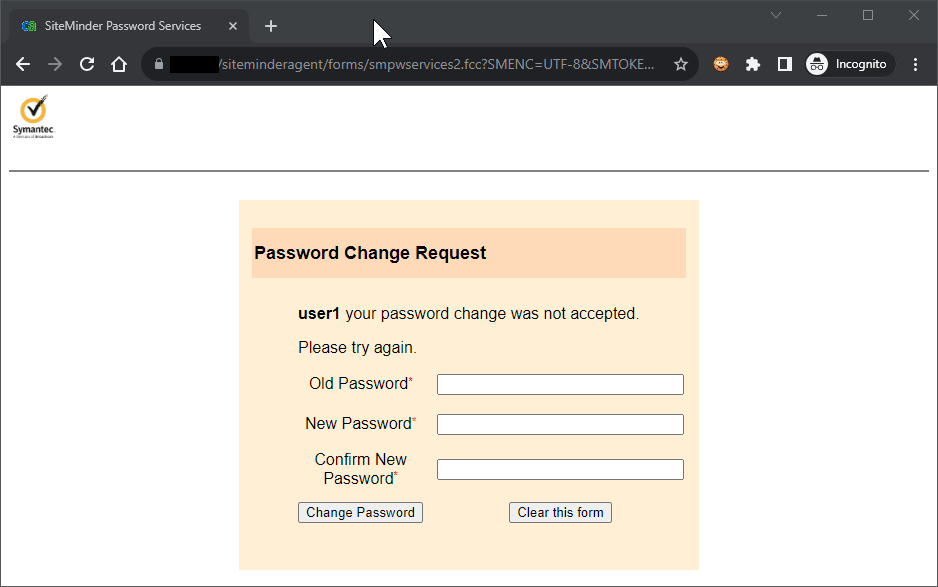
Task: Open the monkey extension icon
Action: (x=721, y=64)
